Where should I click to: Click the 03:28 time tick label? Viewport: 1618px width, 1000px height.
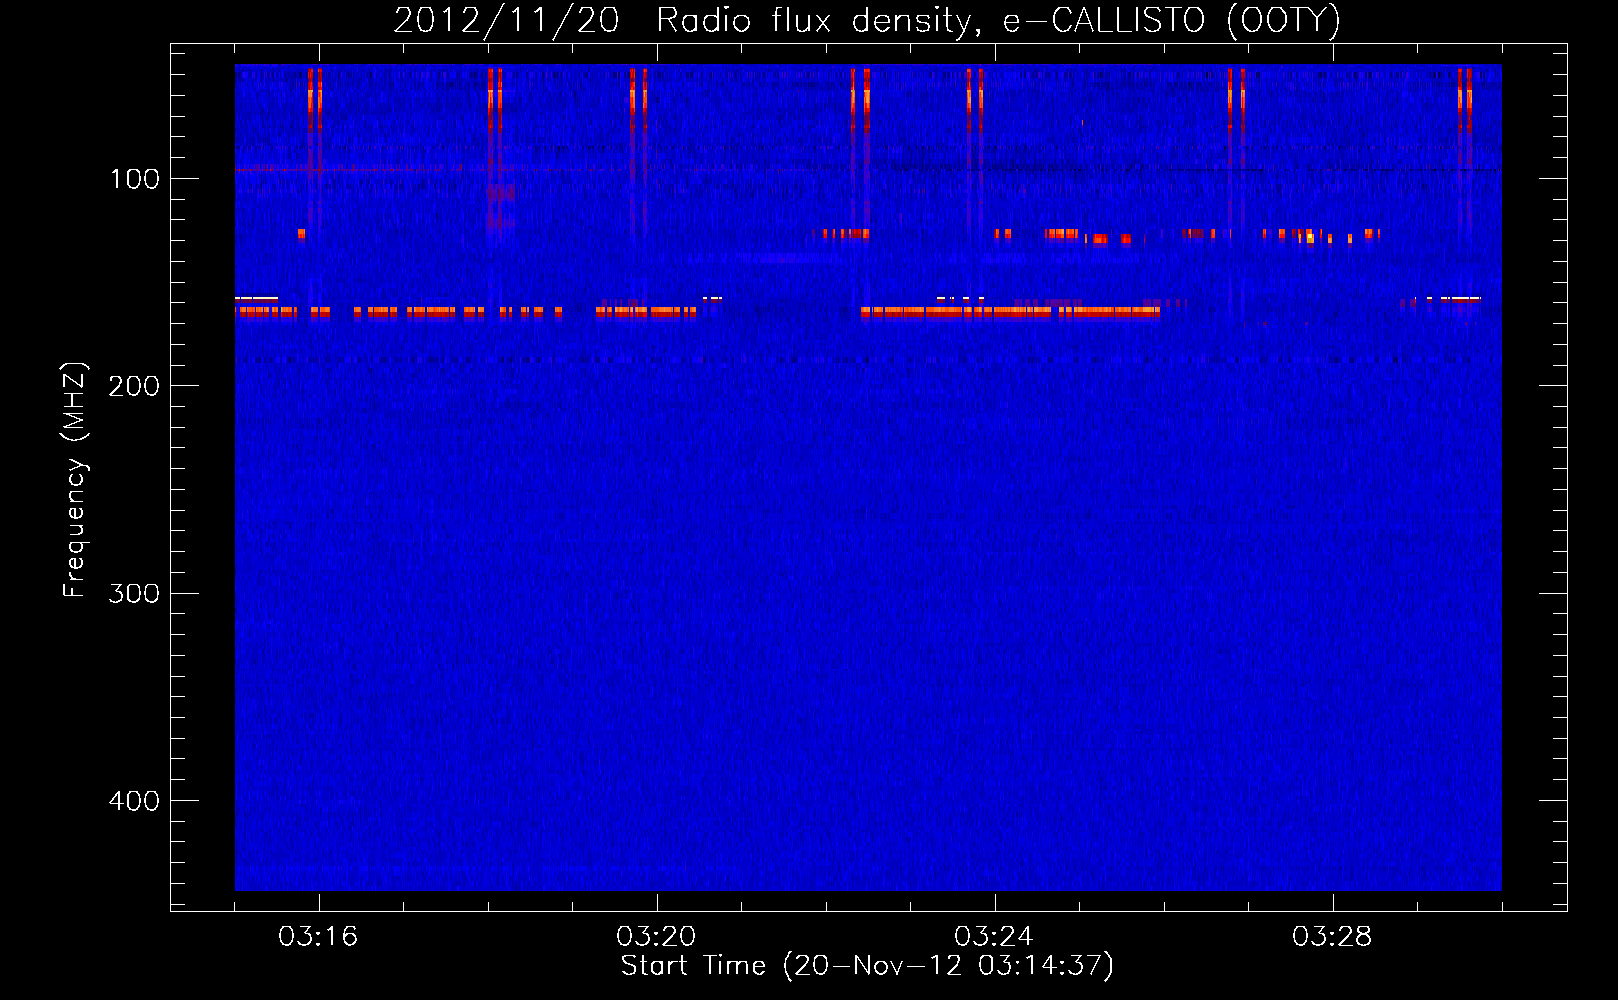1332,936
